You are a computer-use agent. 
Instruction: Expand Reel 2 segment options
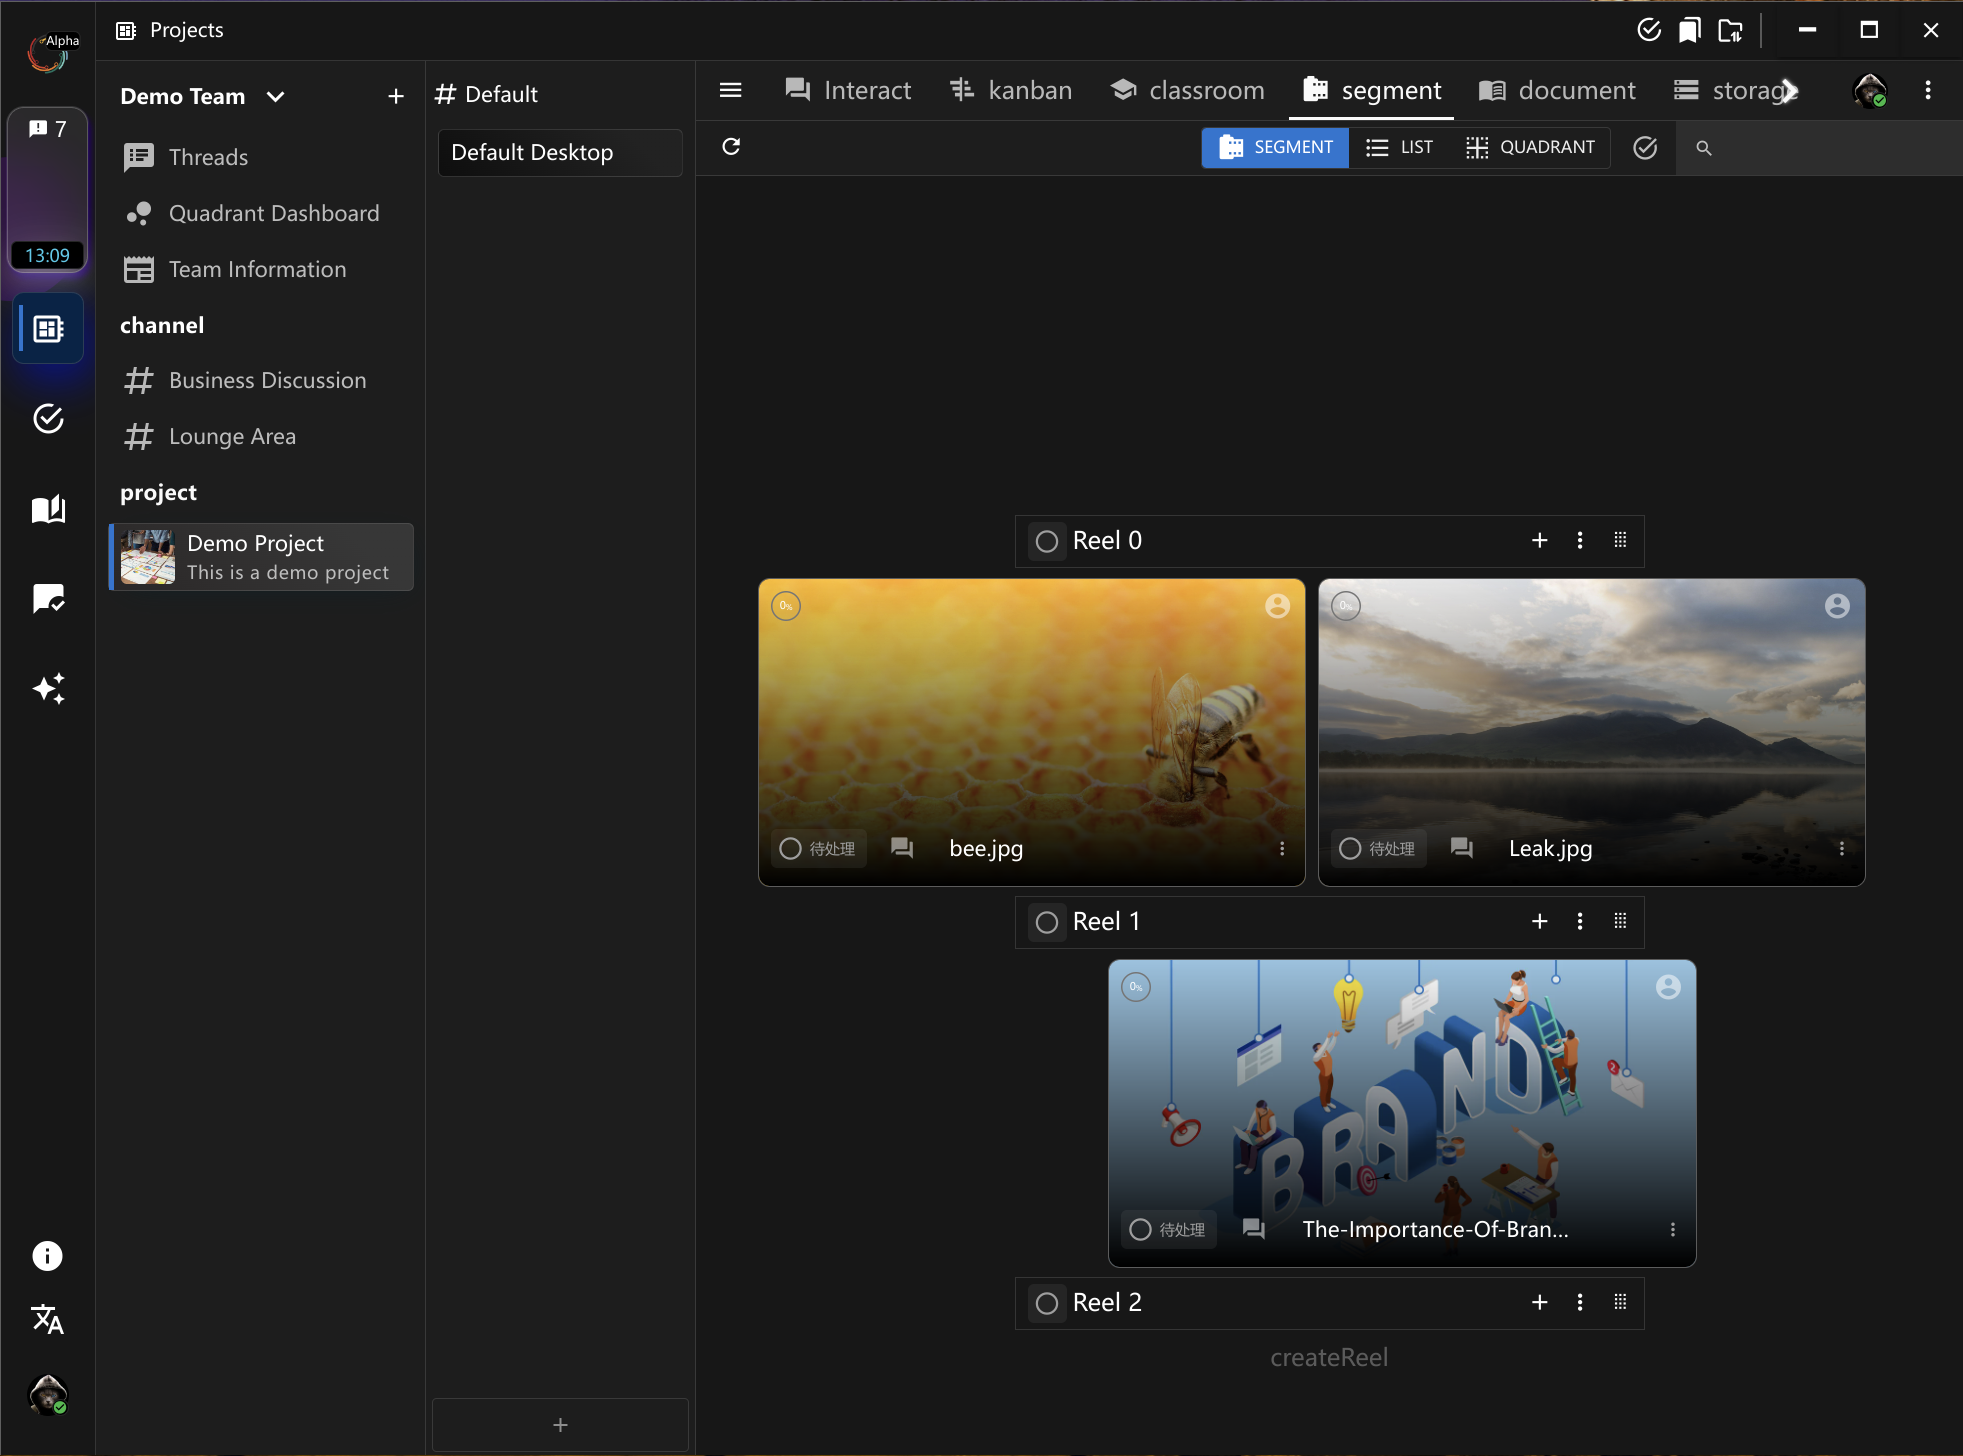pos(1581,1302)
